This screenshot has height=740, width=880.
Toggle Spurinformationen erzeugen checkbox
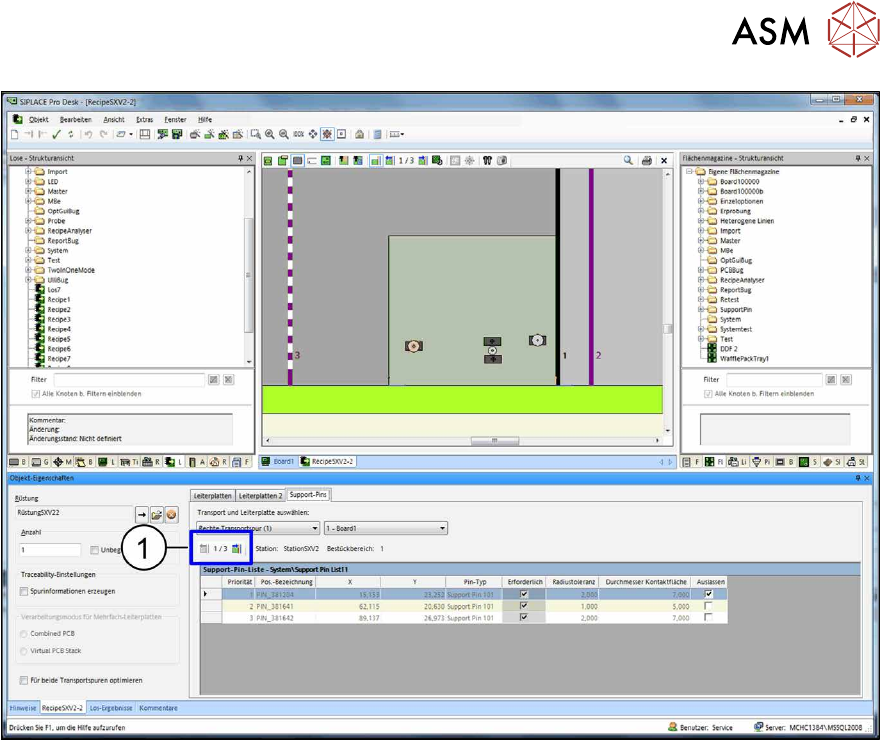[24, 591]
